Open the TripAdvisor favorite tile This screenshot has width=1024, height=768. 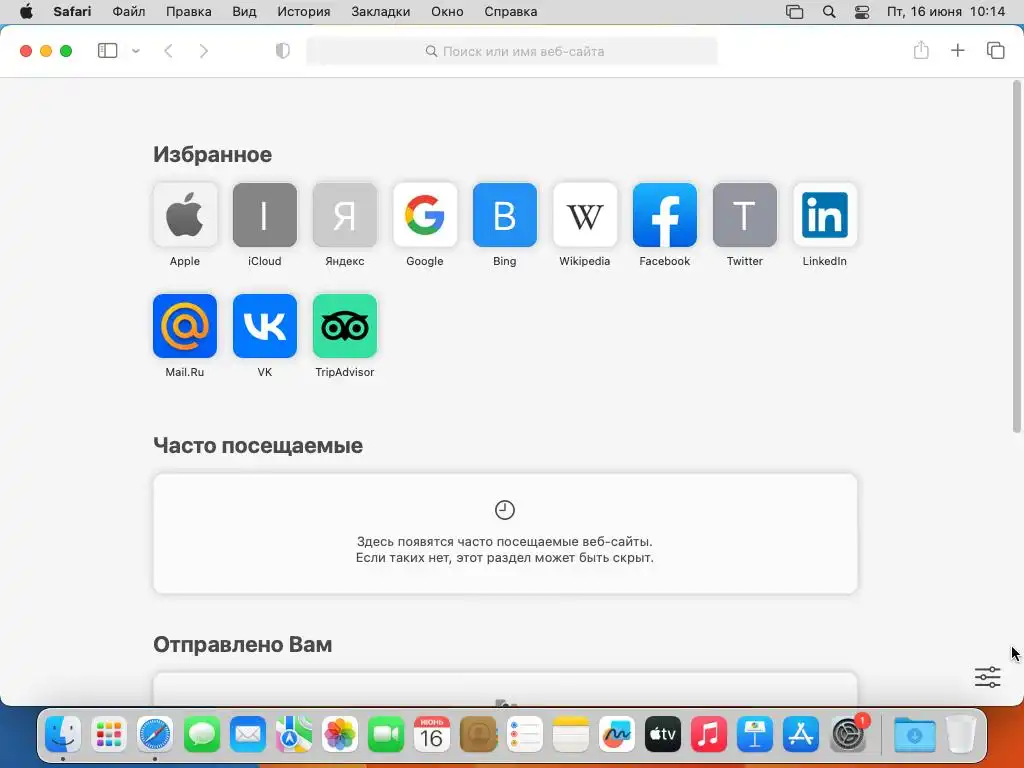[x=345, y=326]
